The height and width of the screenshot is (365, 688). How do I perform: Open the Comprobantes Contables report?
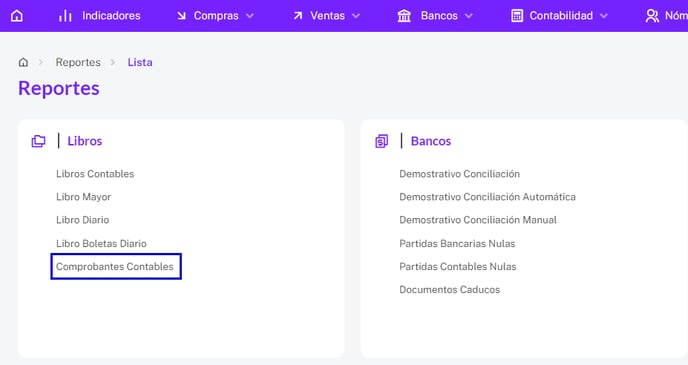coord(115,266)
